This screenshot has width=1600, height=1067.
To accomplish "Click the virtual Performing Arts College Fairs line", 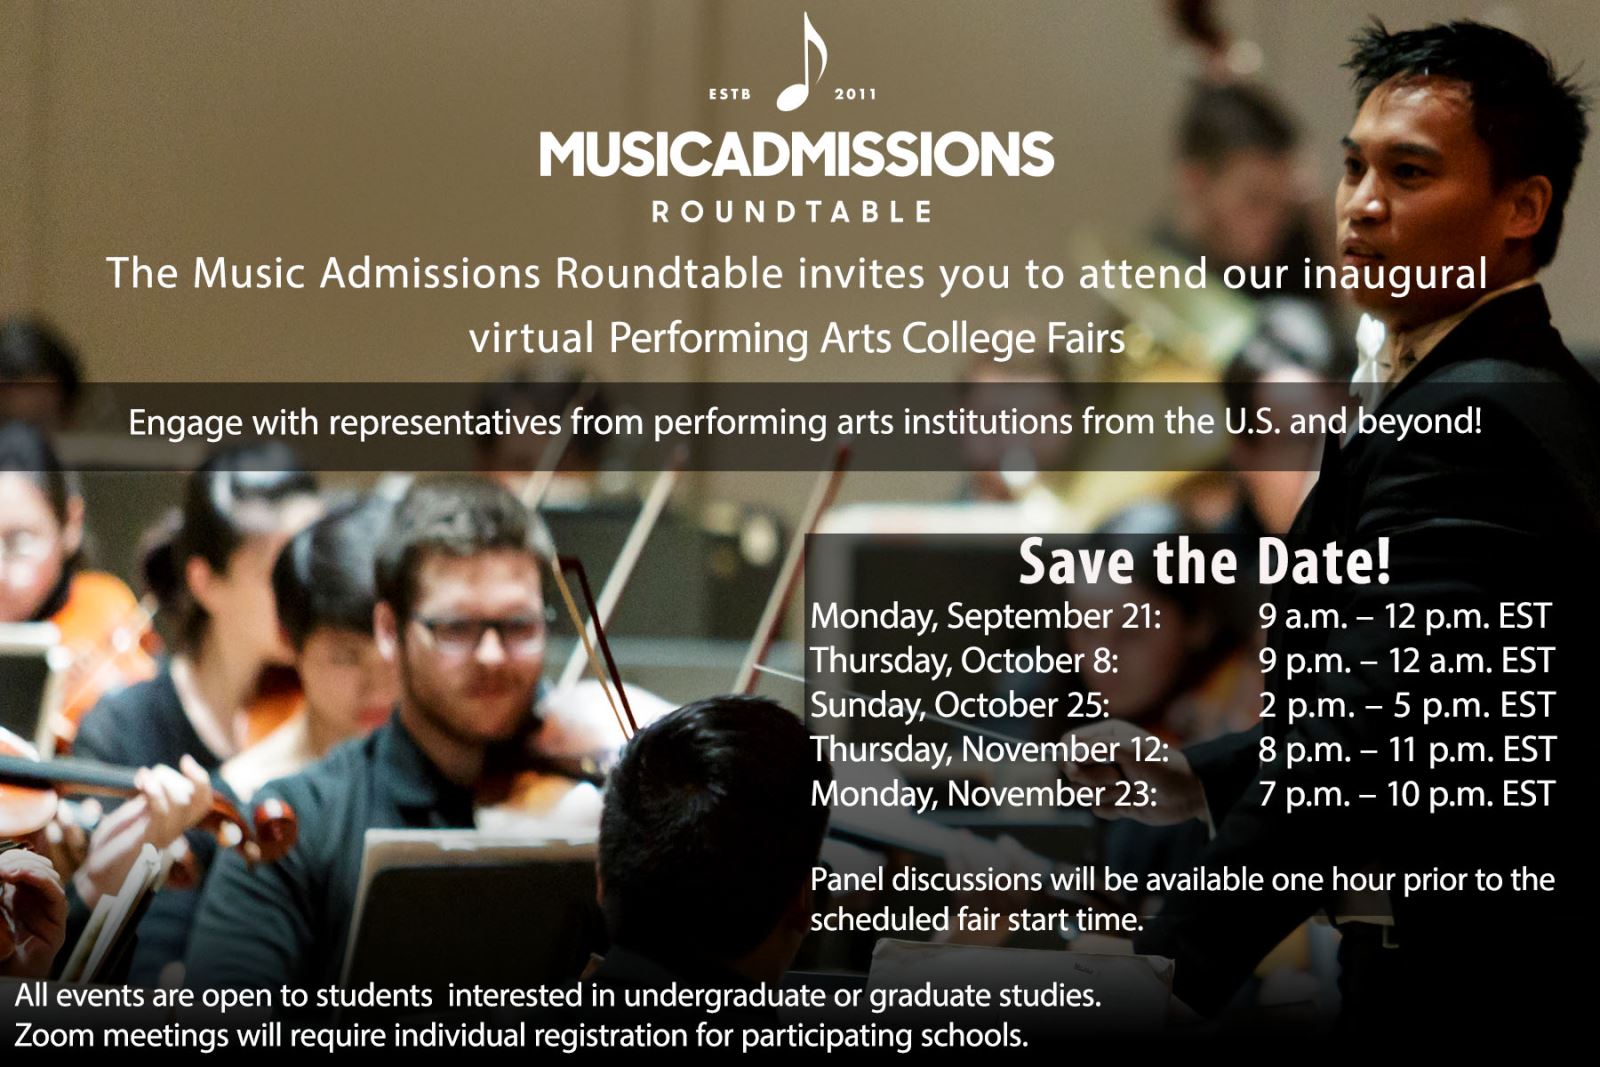I will [797, 338].
